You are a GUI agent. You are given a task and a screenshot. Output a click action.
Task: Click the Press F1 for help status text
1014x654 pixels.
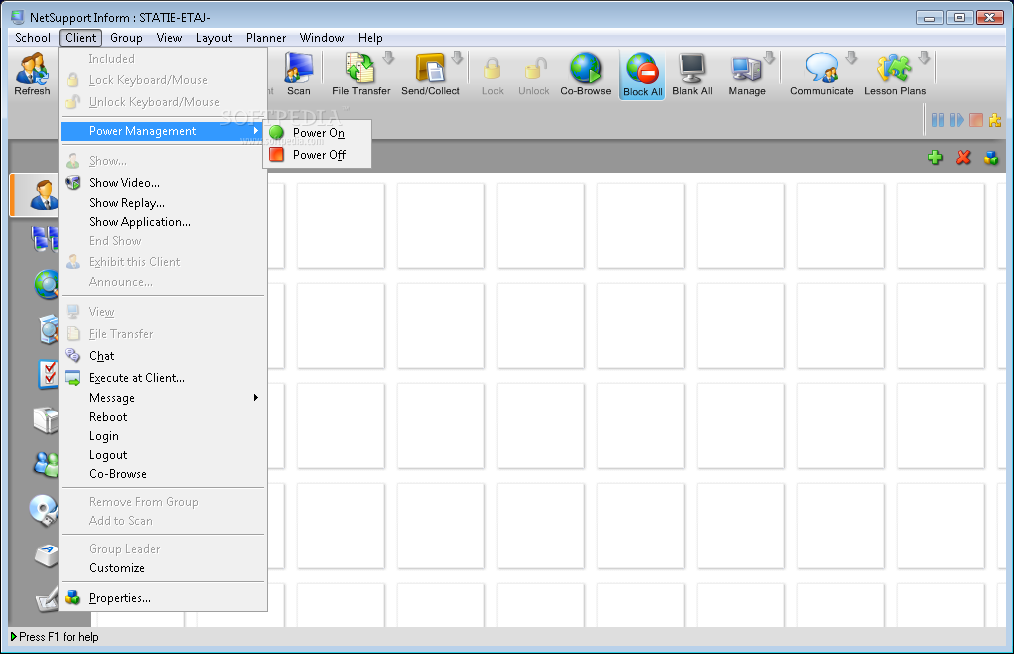tap(58, 637)
